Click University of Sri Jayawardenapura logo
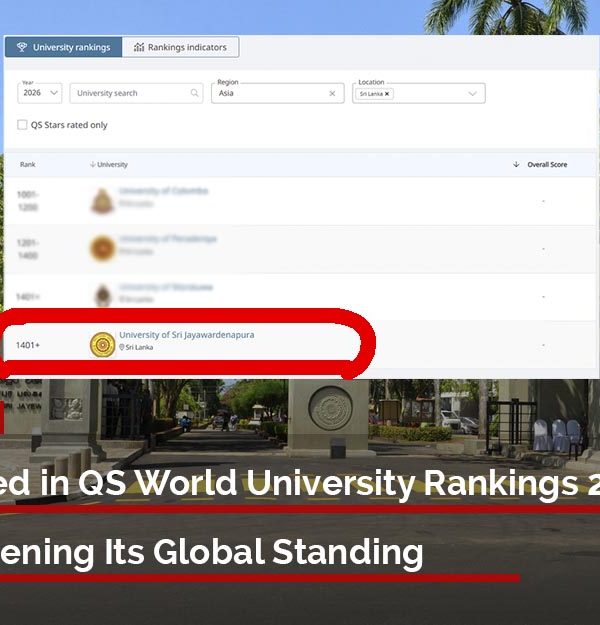The image size is (600, 625). click(102, 344)
